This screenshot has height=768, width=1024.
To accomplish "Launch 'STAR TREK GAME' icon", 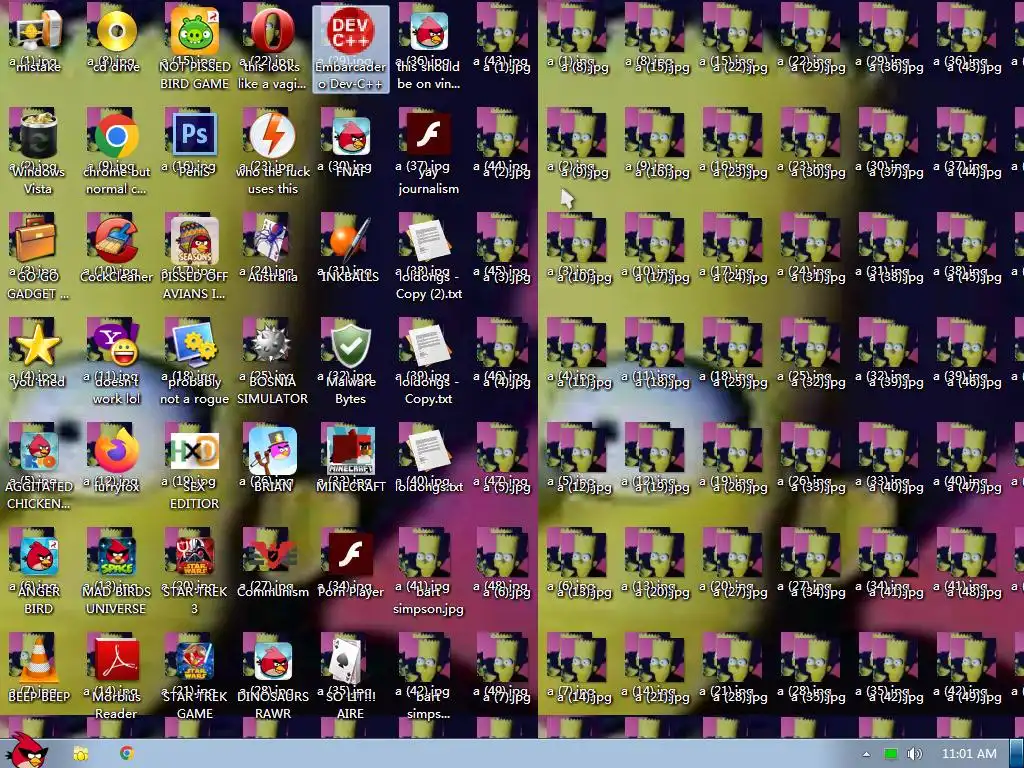I will click(194, 660).
